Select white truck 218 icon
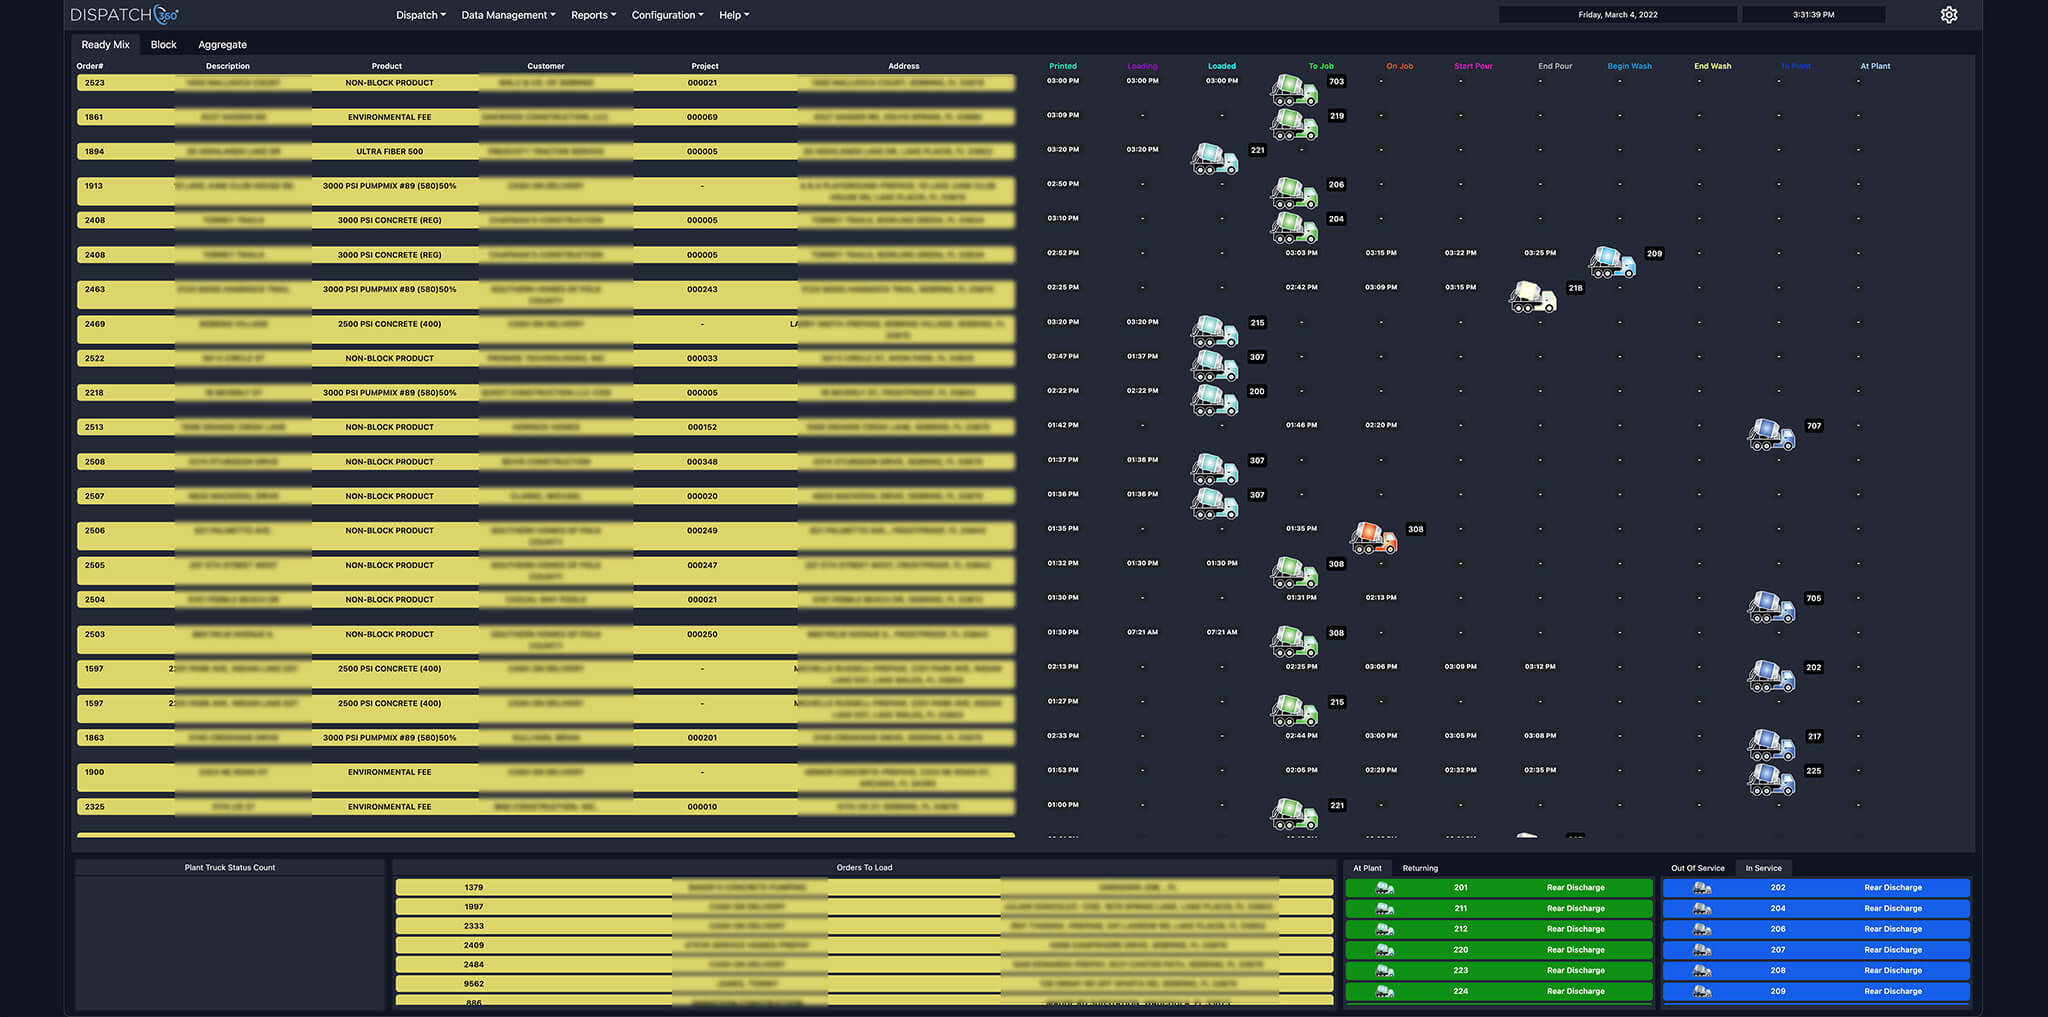The width and height of the screenshot is (2048, 1017). (x=1533, y=297)
